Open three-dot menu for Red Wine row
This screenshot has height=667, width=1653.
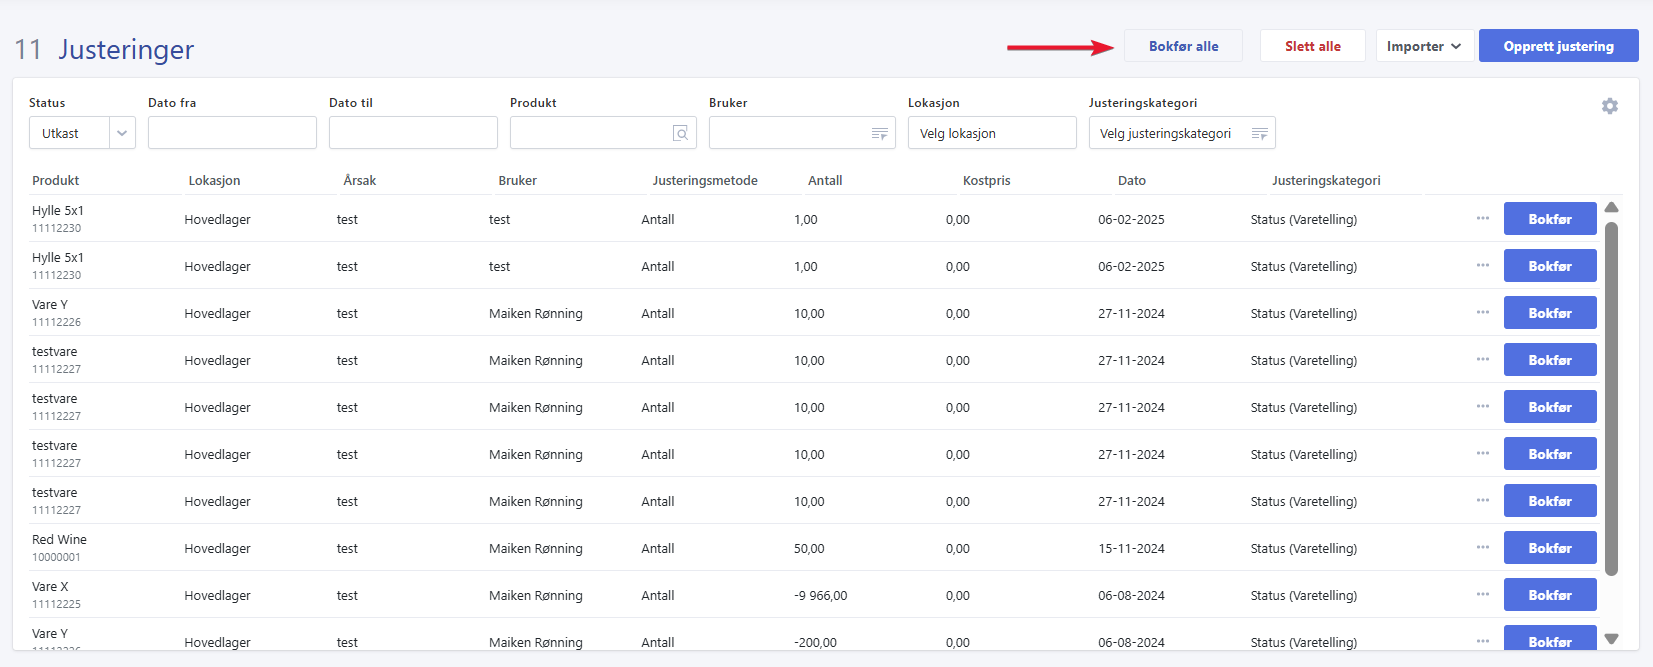click(1482, 547)
